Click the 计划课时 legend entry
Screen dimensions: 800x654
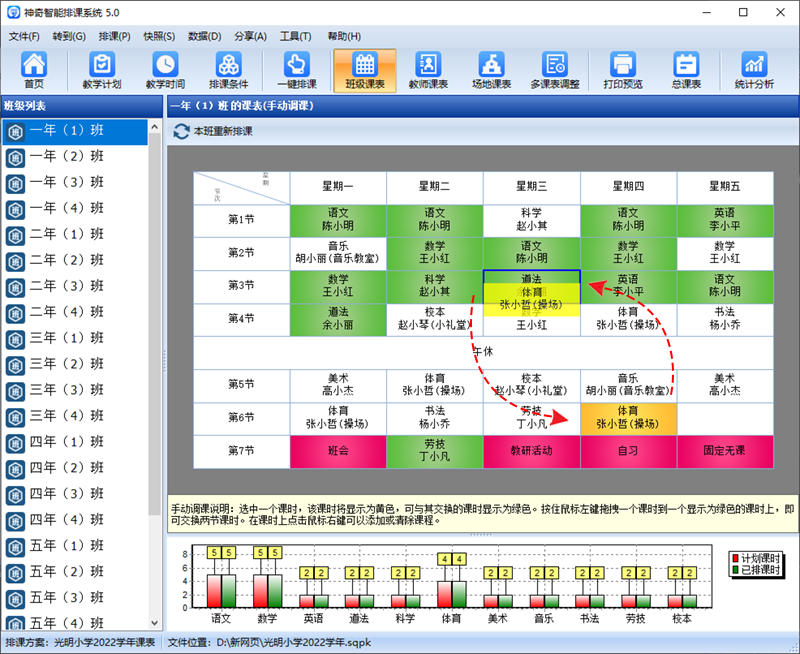(x=756, y=559)
